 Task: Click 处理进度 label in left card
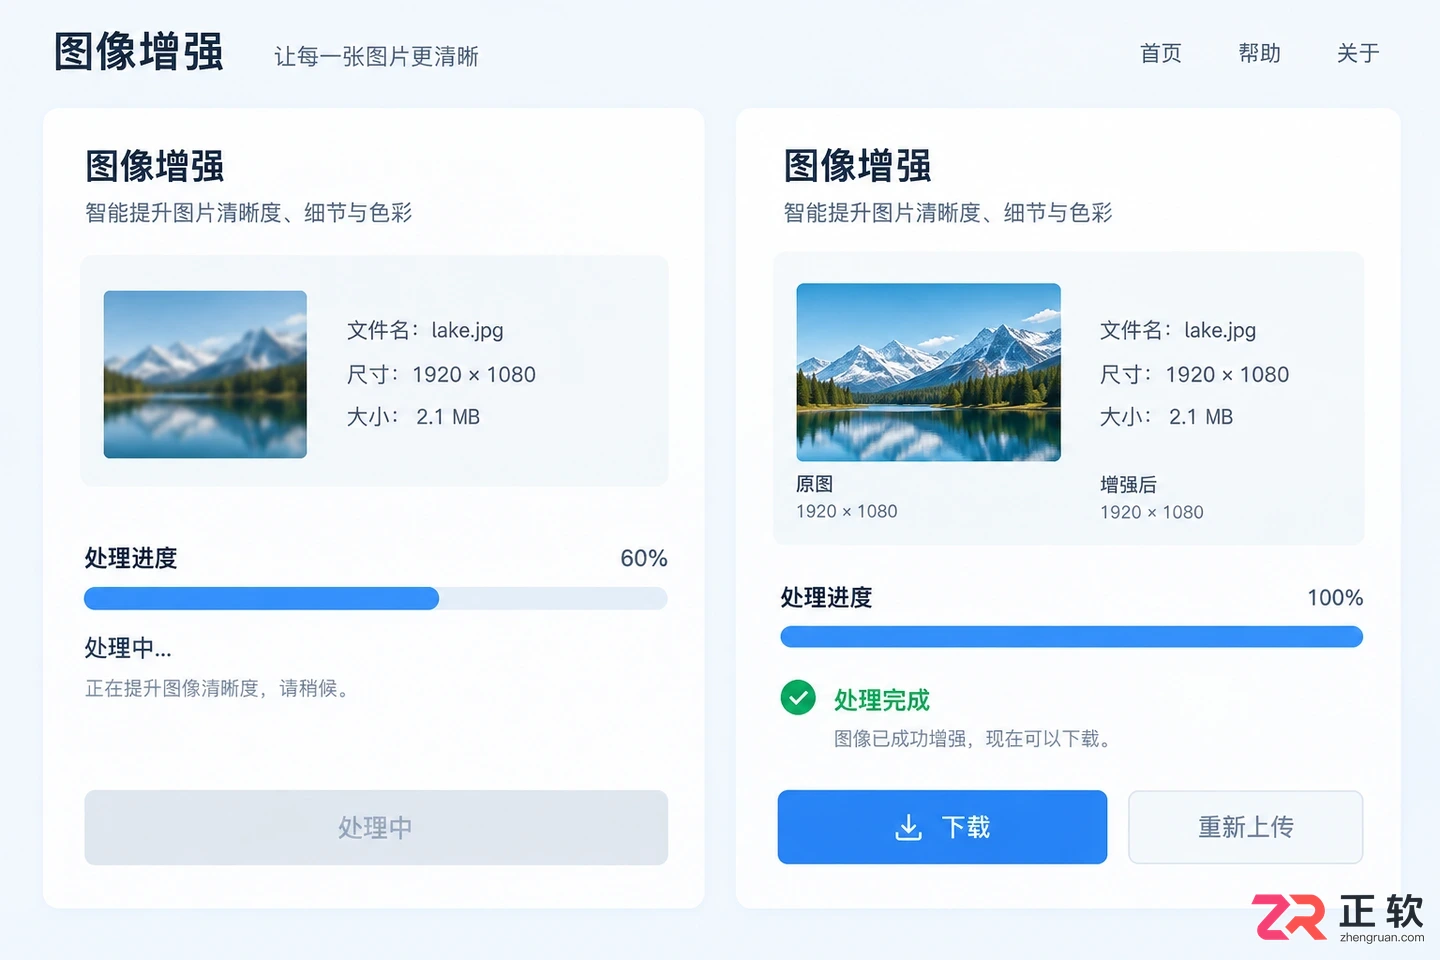click(x=131, y=558)
